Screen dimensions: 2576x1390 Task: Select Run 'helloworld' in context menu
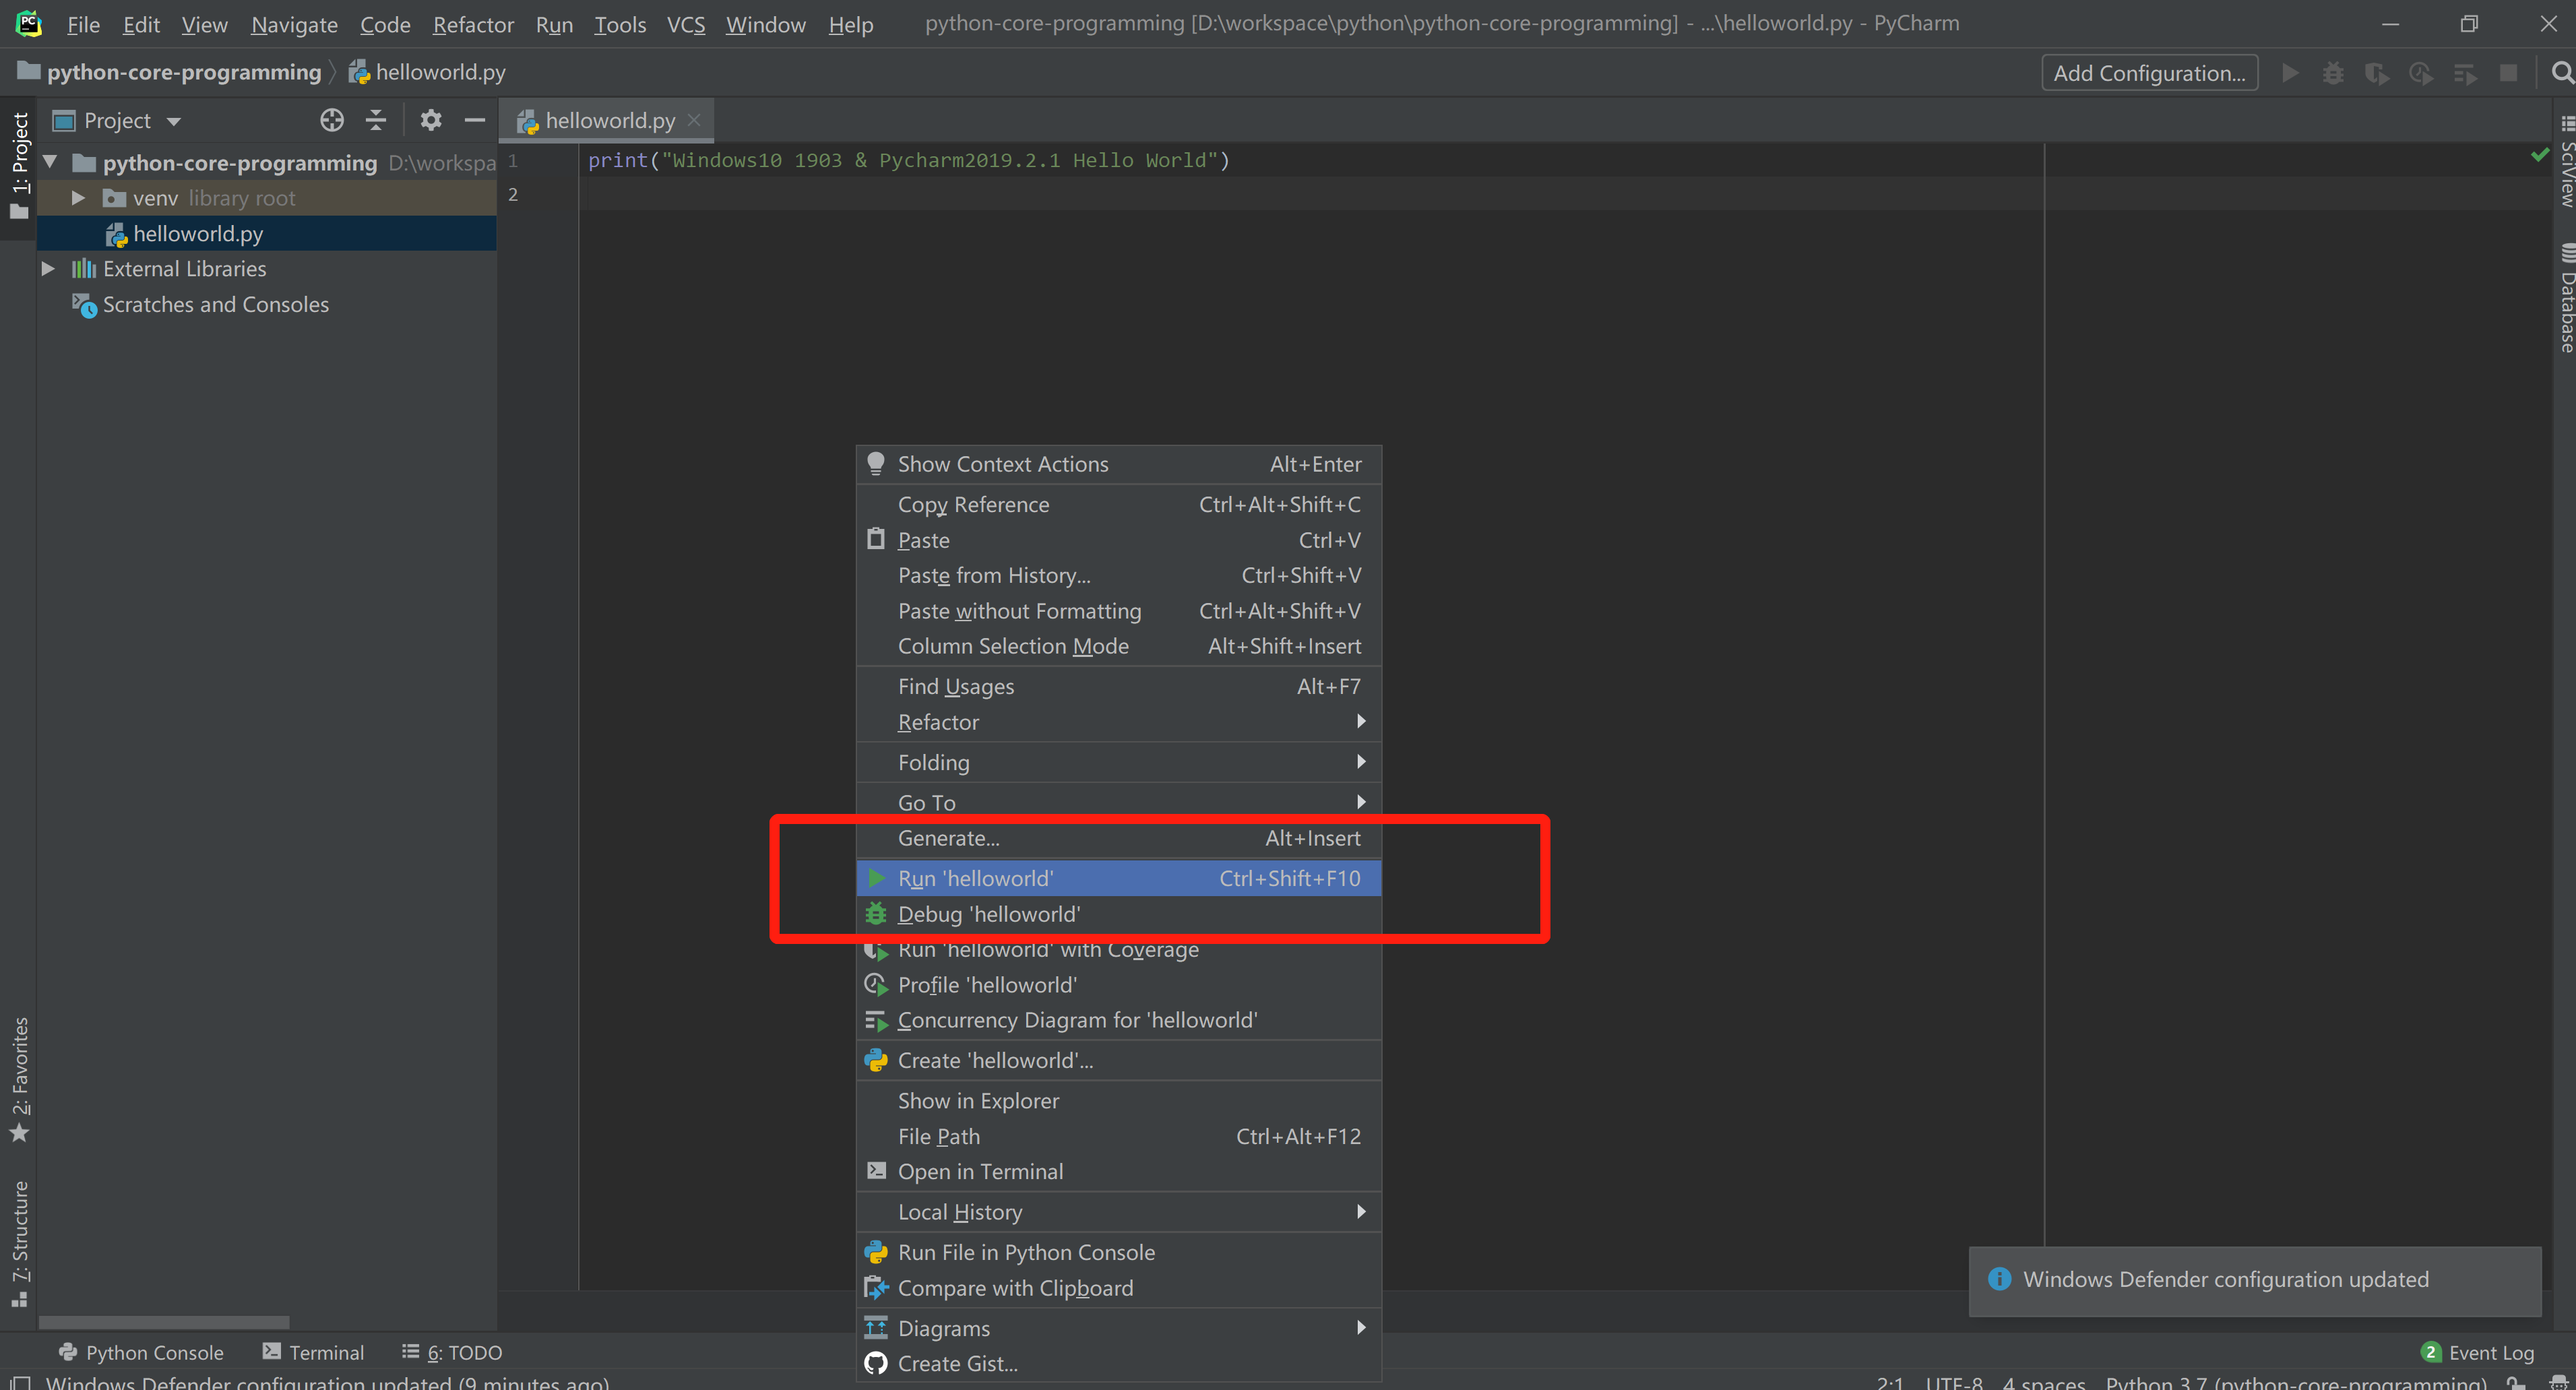(x=1118, y=878)
